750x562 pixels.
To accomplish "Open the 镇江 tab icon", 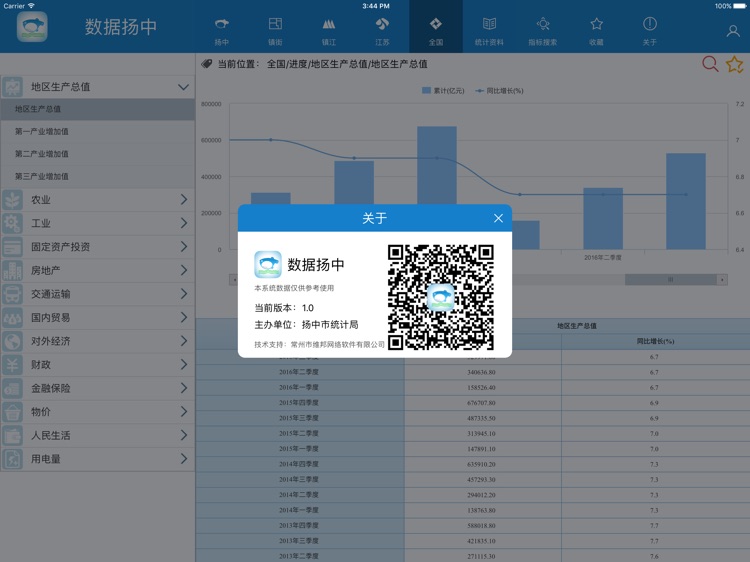I will point(329,24).
